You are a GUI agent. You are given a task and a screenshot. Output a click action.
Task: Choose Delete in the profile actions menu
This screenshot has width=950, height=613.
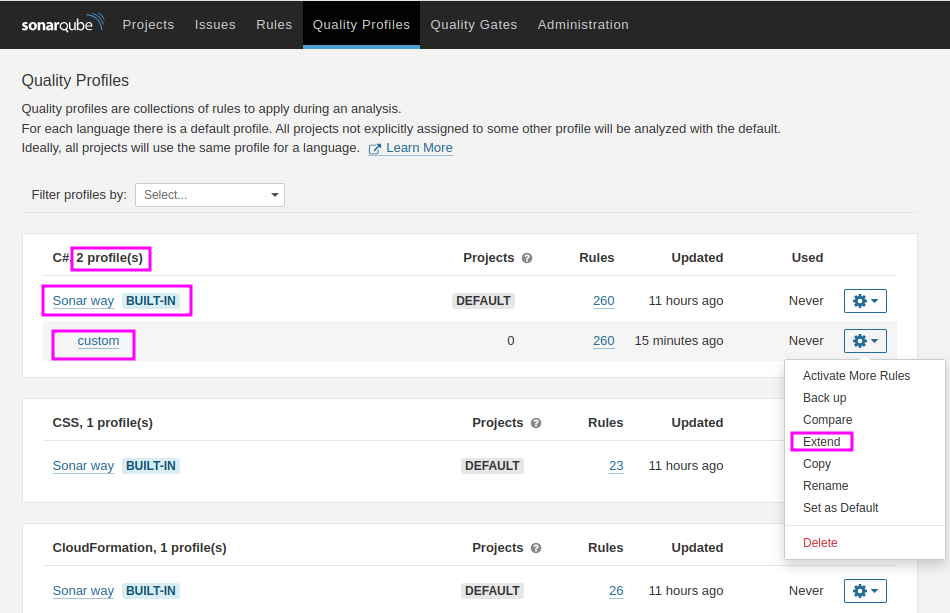pyautogui.click(x=820, y=543)
